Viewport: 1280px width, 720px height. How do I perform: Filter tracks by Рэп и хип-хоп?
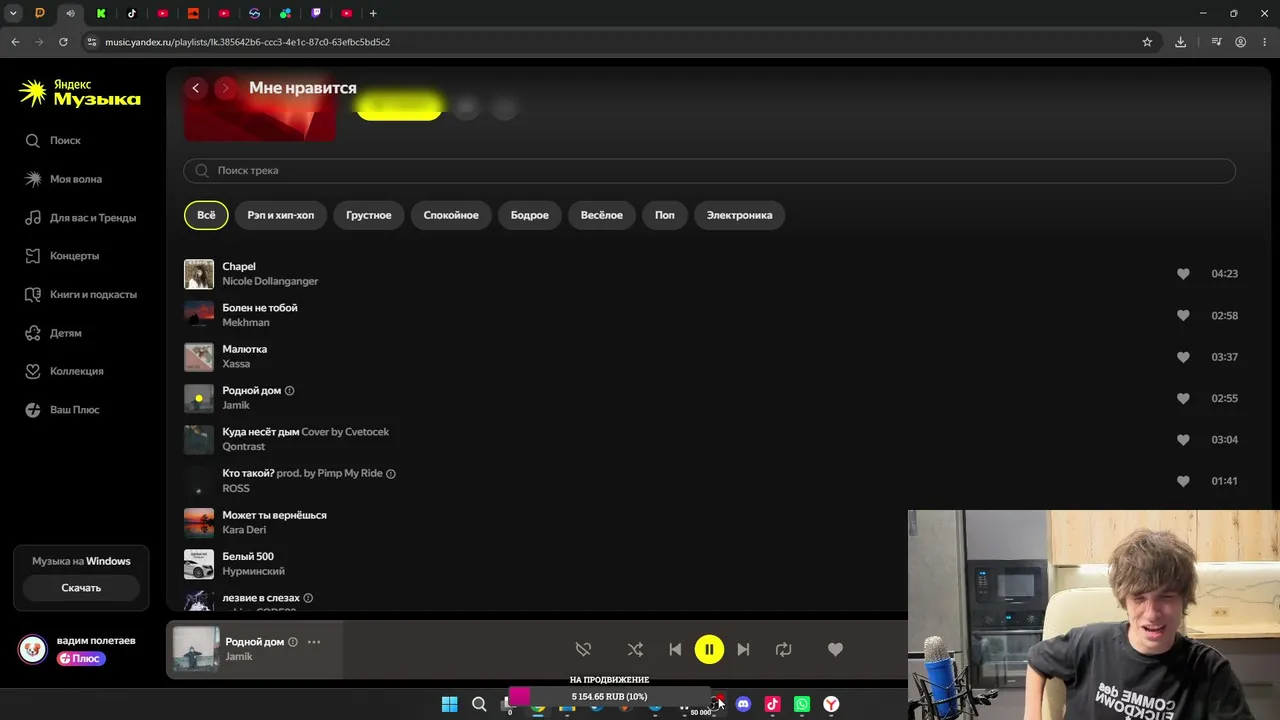point(281,215)
